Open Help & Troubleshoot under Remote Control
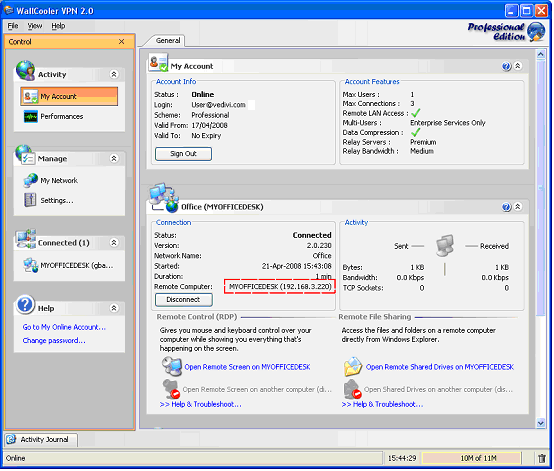This screenshot has height=471, width=554. click(200, 404)
